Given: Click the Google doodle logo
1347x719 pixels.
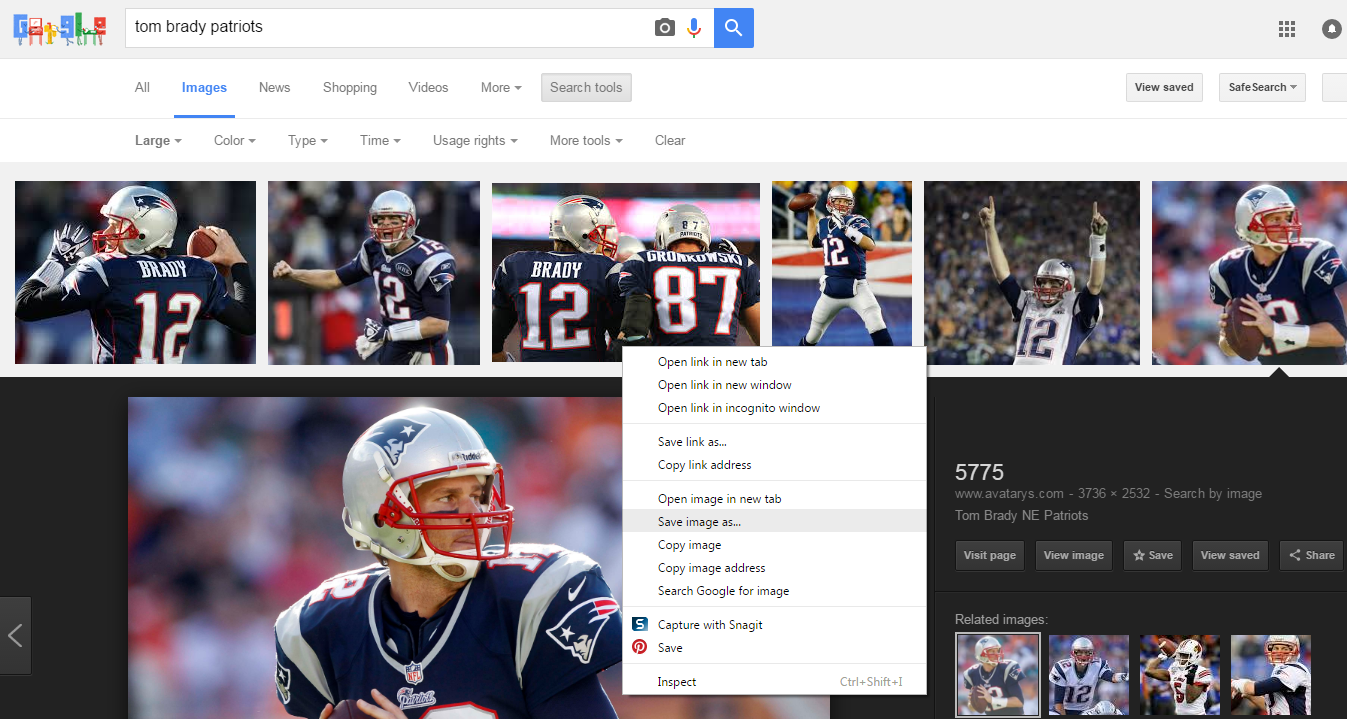Looking at the screenshot, I should pos(60,28).
